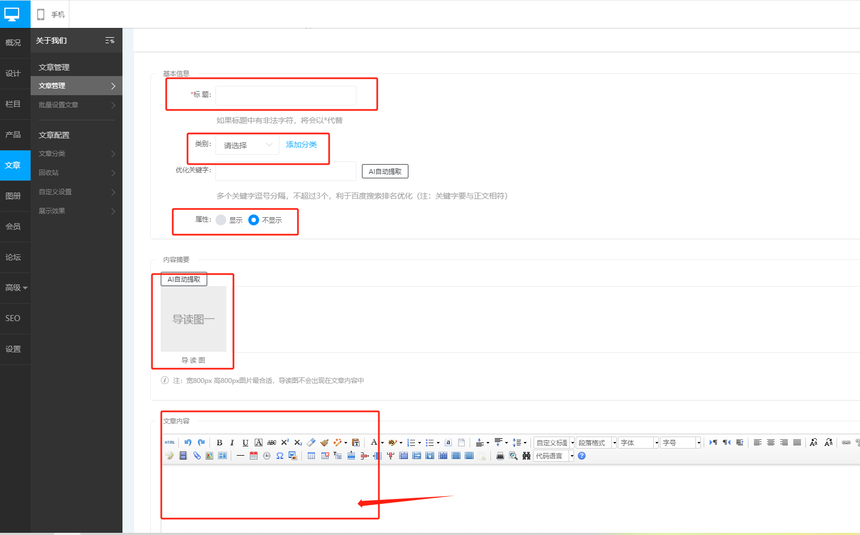The image size is (860, 535).
Task: Open 自定义标题 dropdown
Action: (554, 442)
